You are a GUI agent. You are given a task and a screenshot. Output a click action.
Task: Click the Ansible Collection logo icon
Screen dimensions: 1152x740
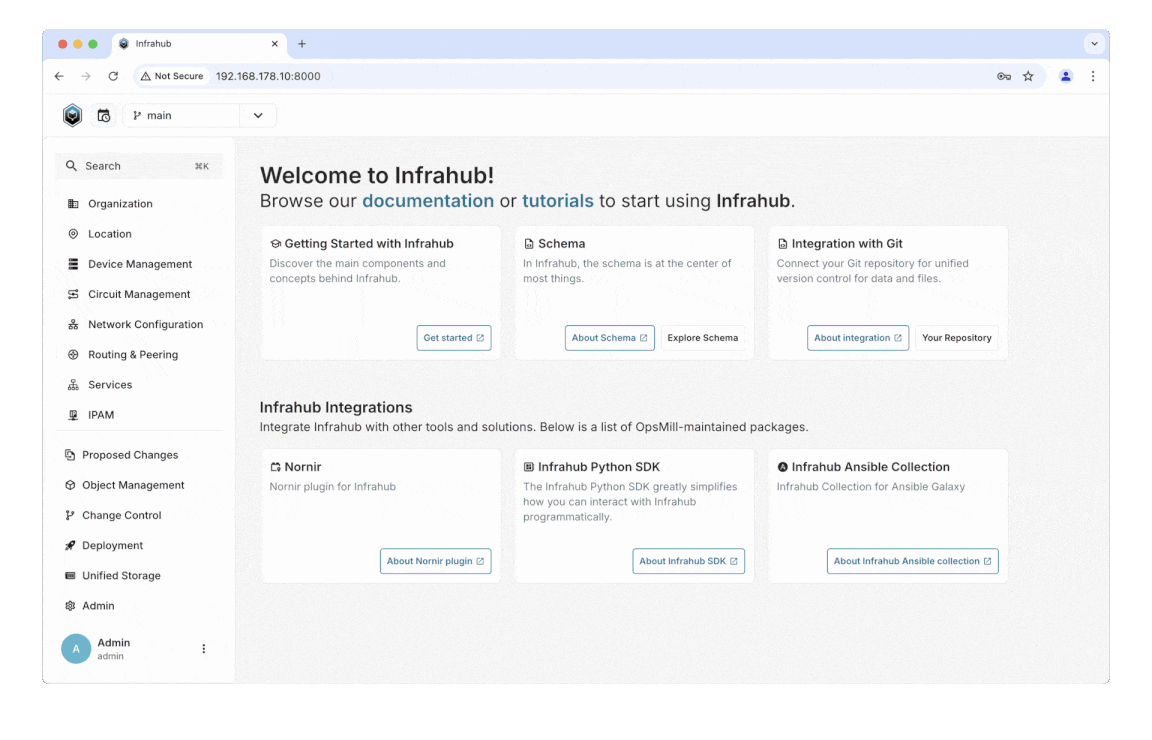[x=782, y=467]
